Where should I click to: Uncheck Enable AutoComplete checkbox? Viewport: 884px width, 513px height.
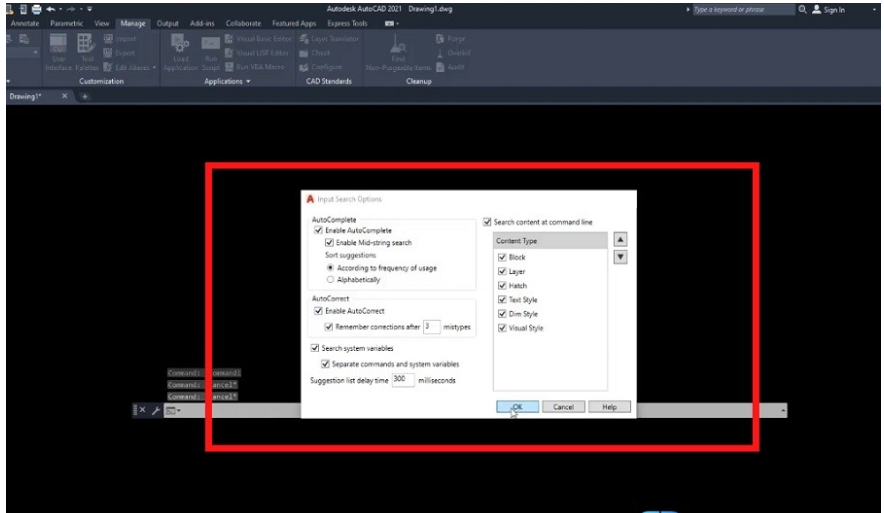tap(319, 230)
